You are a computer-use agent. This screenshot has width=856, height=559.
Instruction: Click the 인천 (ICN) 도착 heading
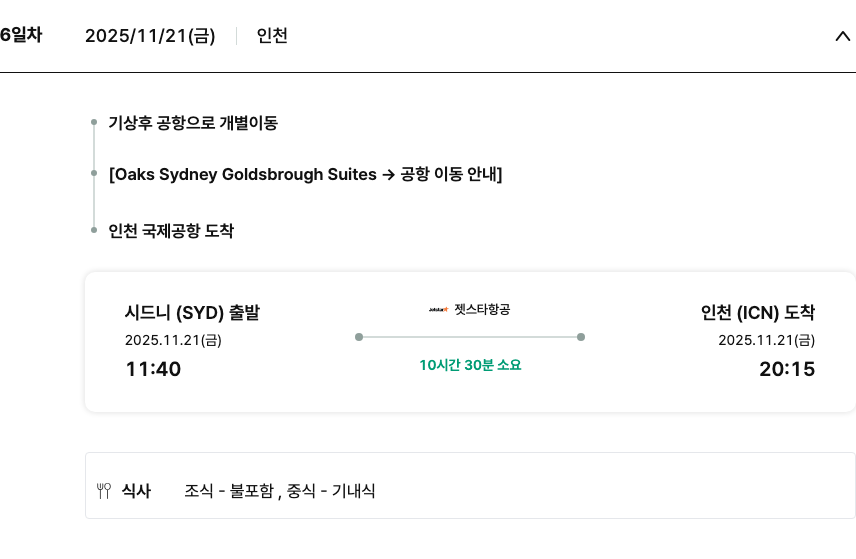[757, 312]
